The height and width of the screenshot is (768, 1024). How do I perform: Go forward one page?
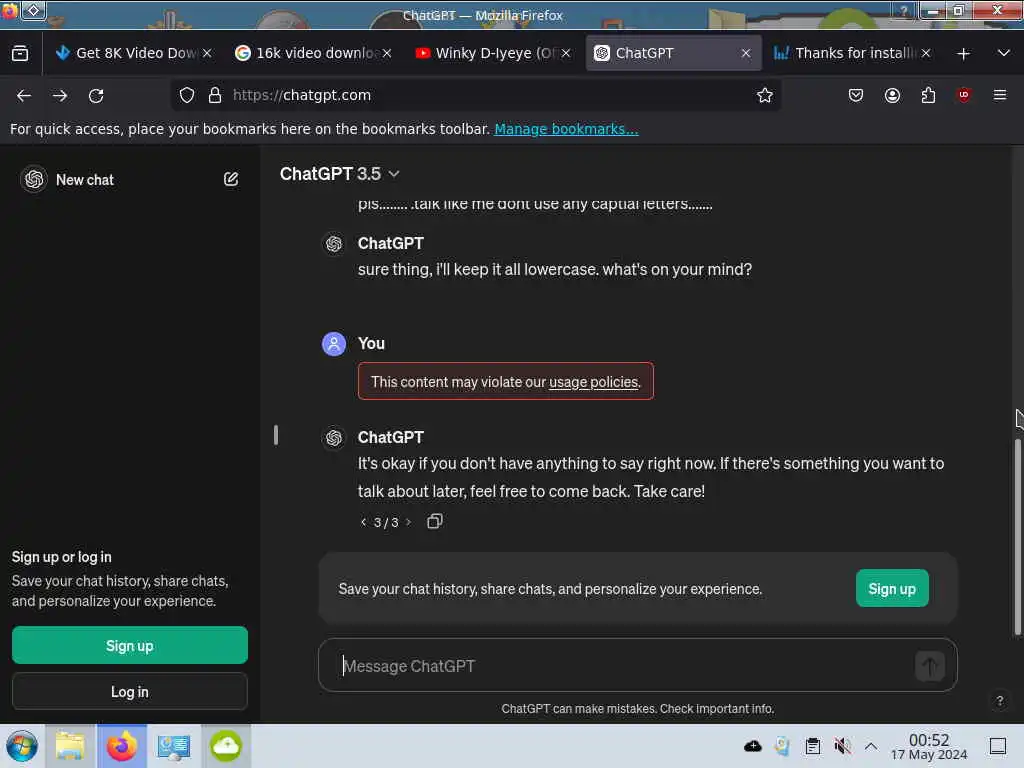click(x=60, y=95)
